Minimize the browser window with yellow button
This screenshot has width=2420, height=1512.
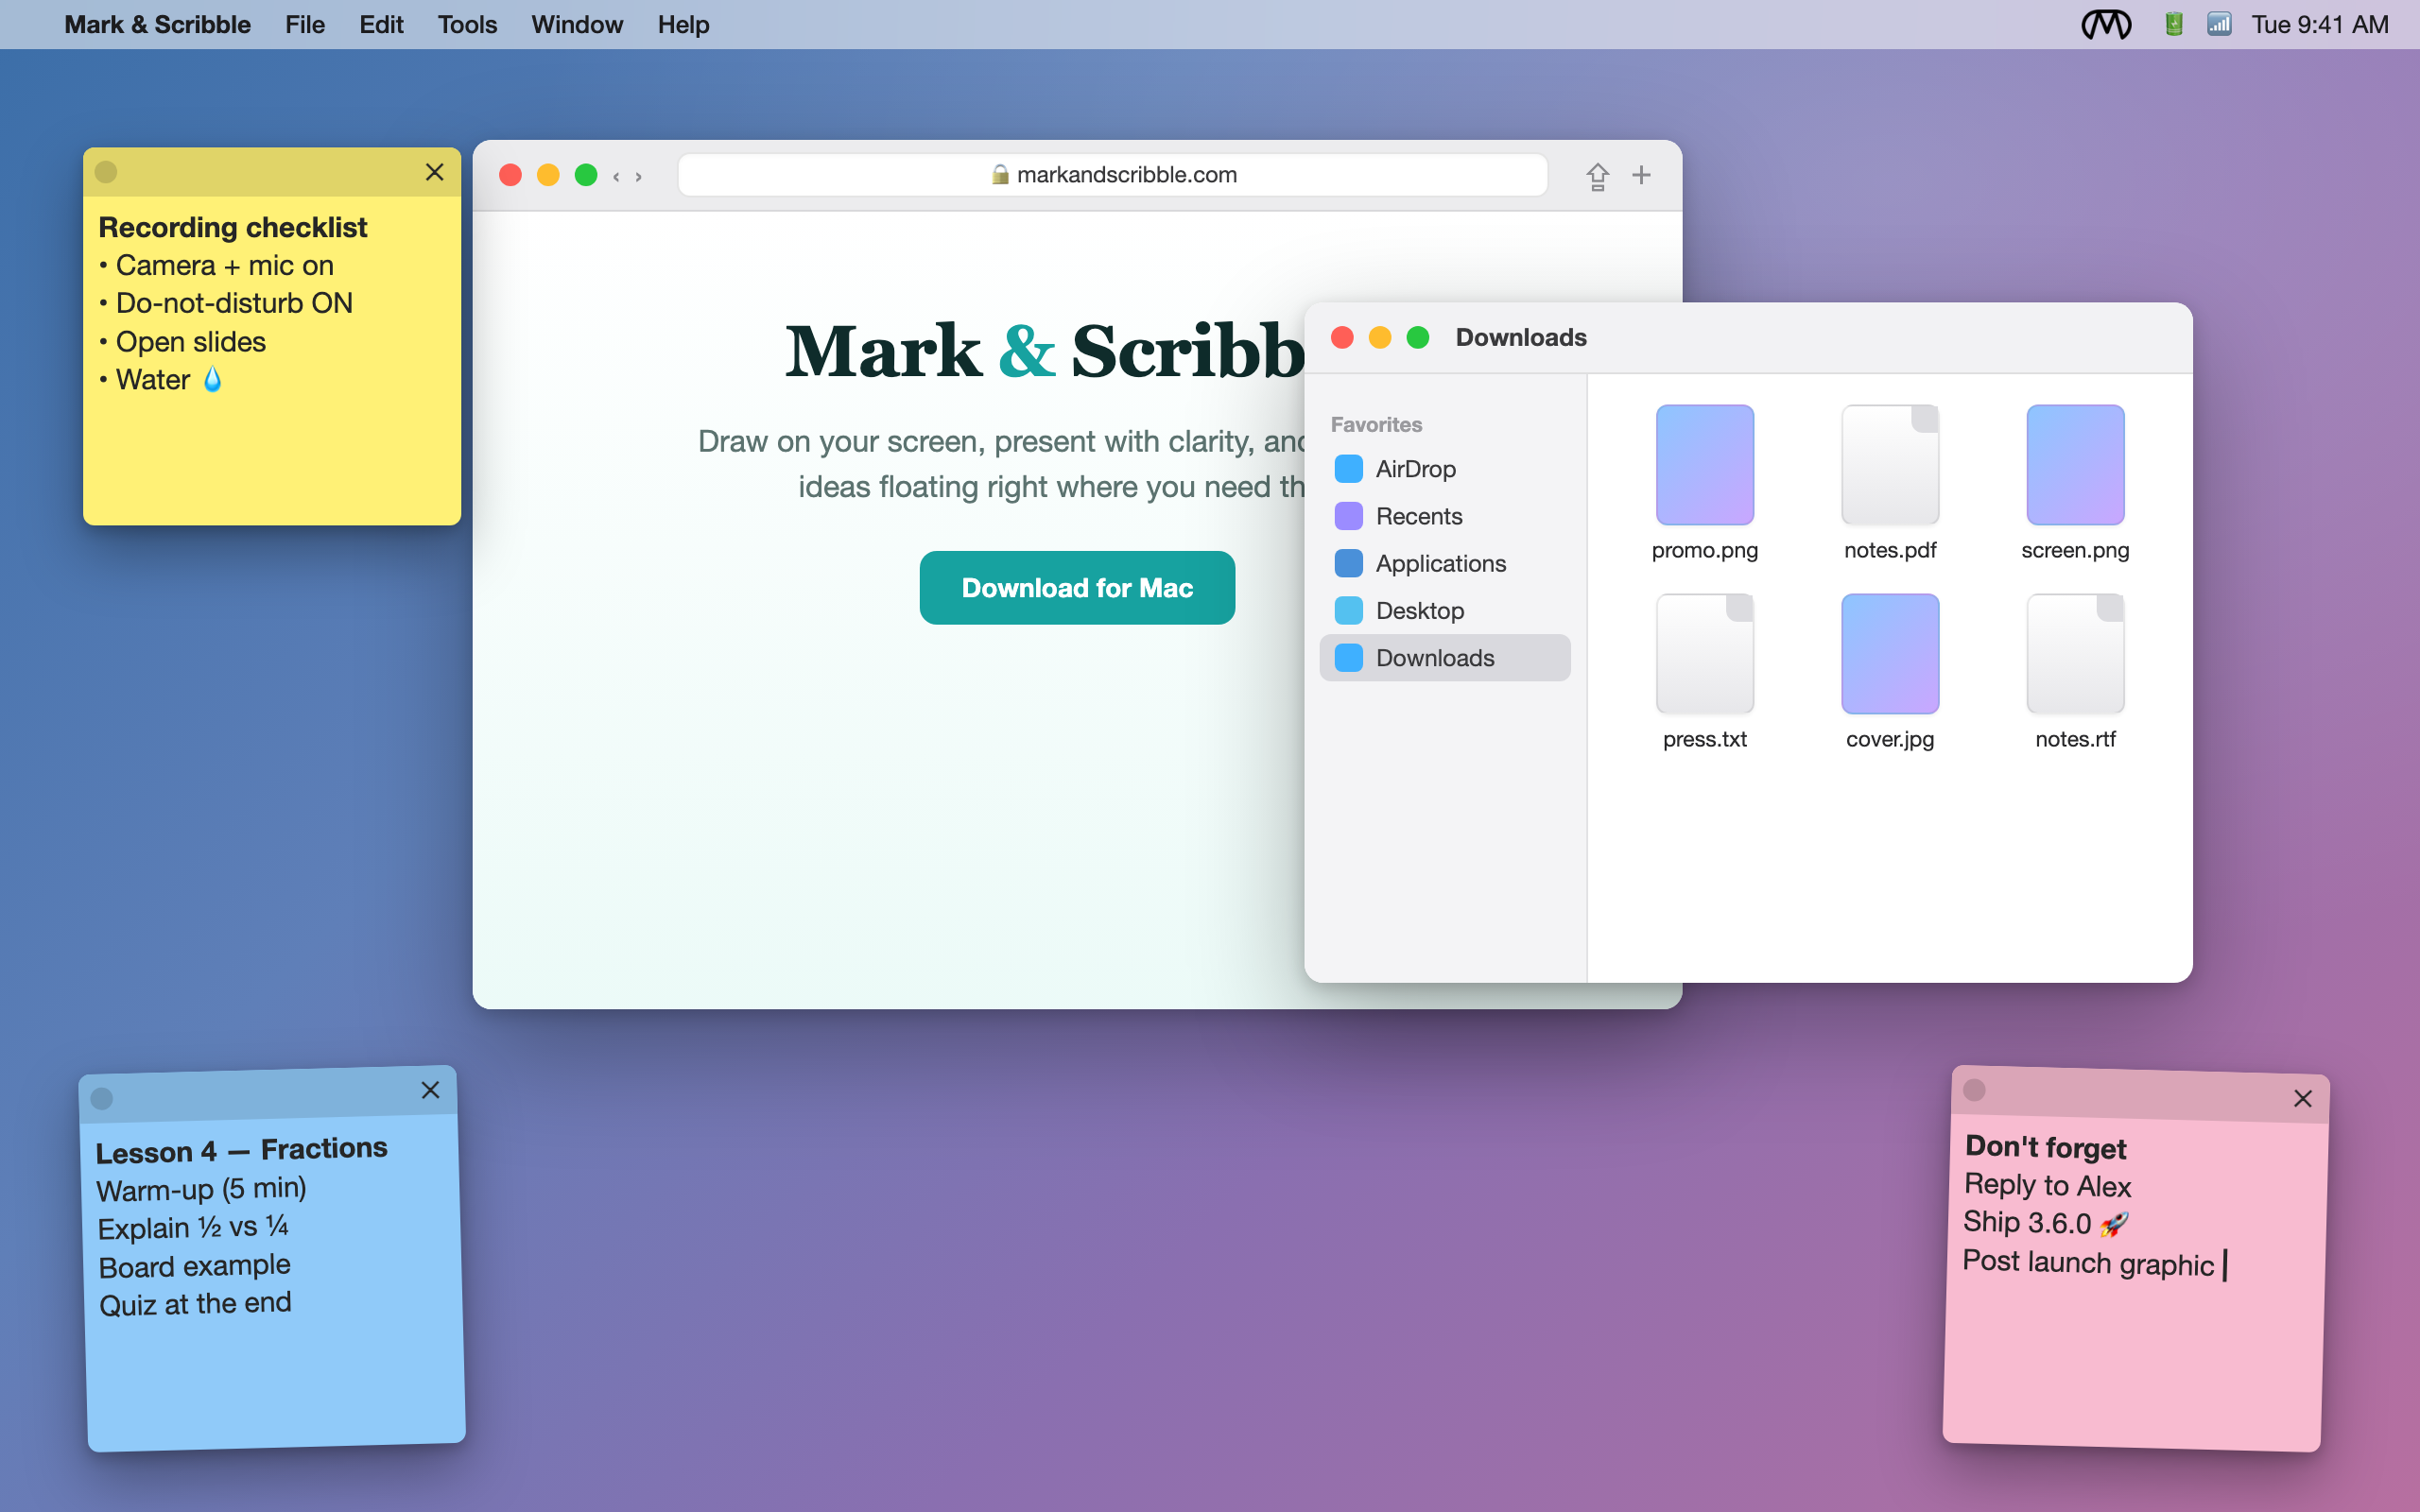[548, 175]
